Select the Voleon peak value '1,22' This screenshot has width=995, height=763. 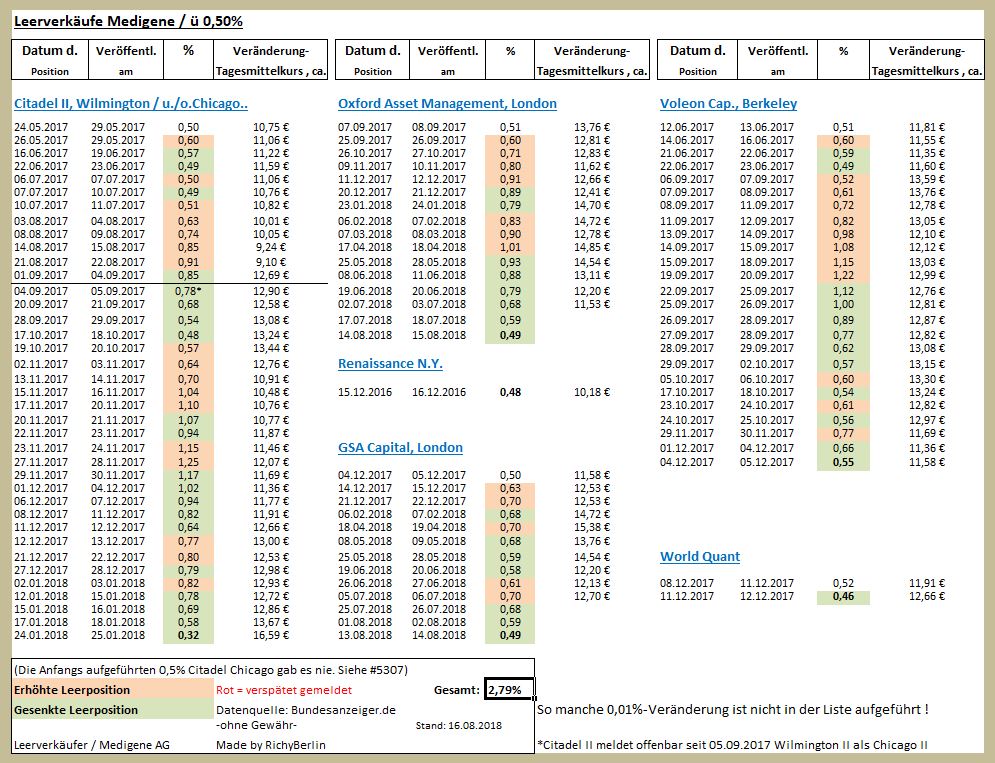(x=843, y=275)
